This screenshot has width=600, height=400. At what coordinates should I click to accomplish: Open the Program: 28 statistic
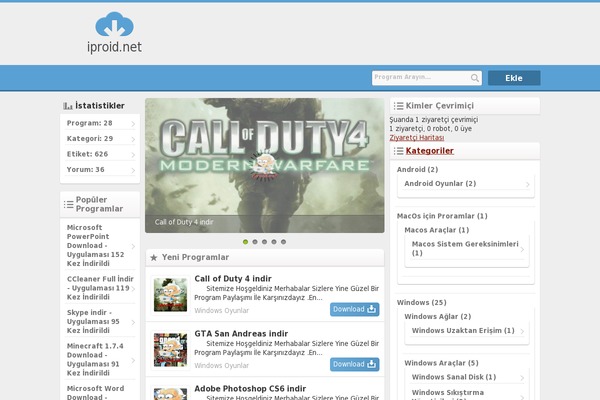pyautogui.click(x=90, y=123)
